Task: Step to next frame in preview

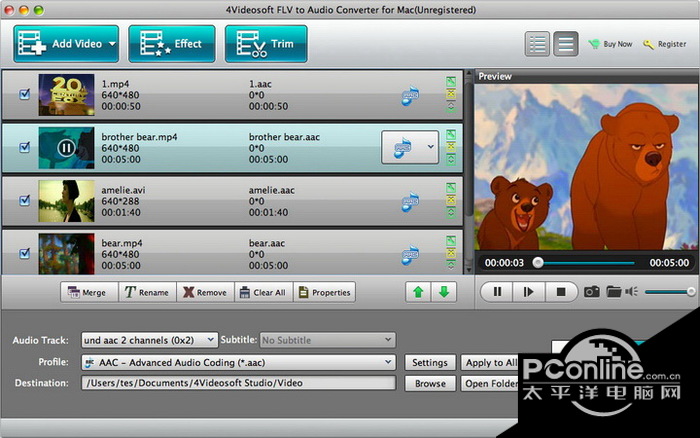Action: (x=529, y=292)
